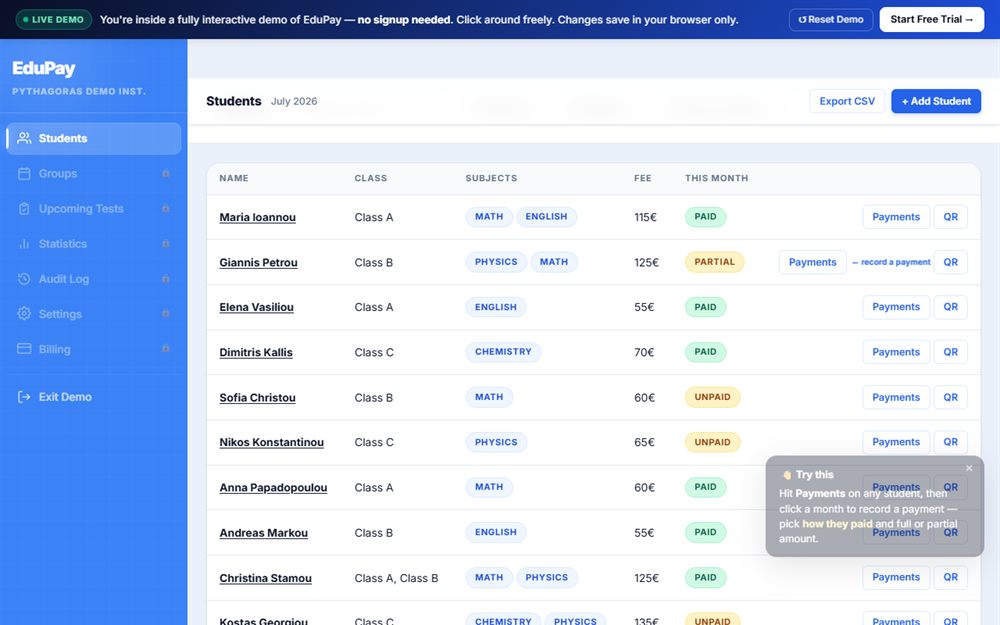Click the Groups calendar icon
The image size is (1000, 625).
coord(24,173)
